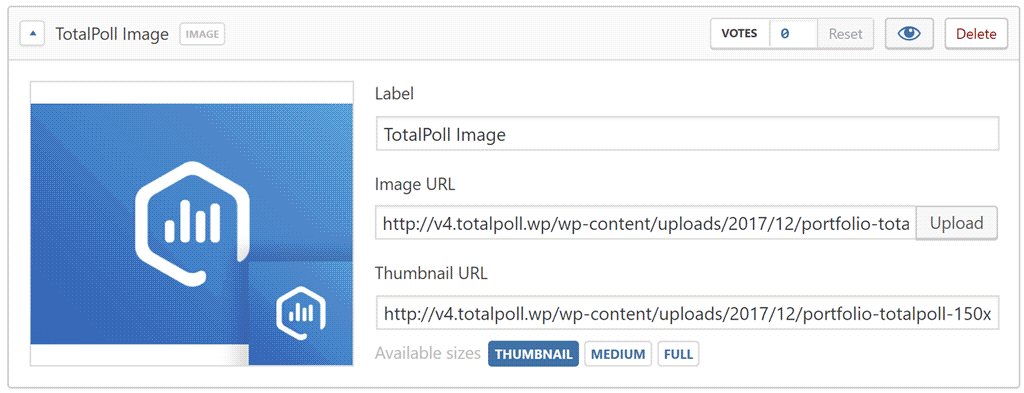Select the THUMBNAIL size option
This screenshot has height=393, width=1024.
(533, 354)
